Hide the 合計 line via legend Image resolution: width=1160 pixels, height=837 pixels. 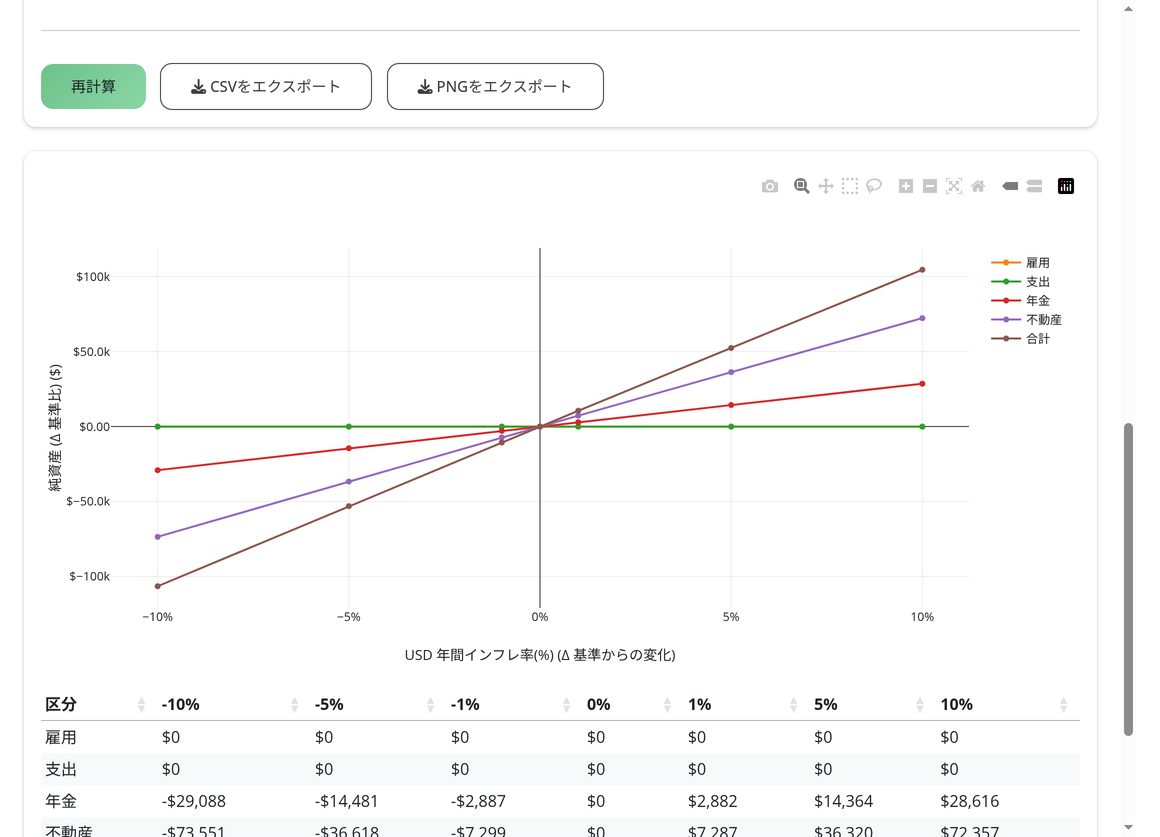click(x=1021, y=339)
